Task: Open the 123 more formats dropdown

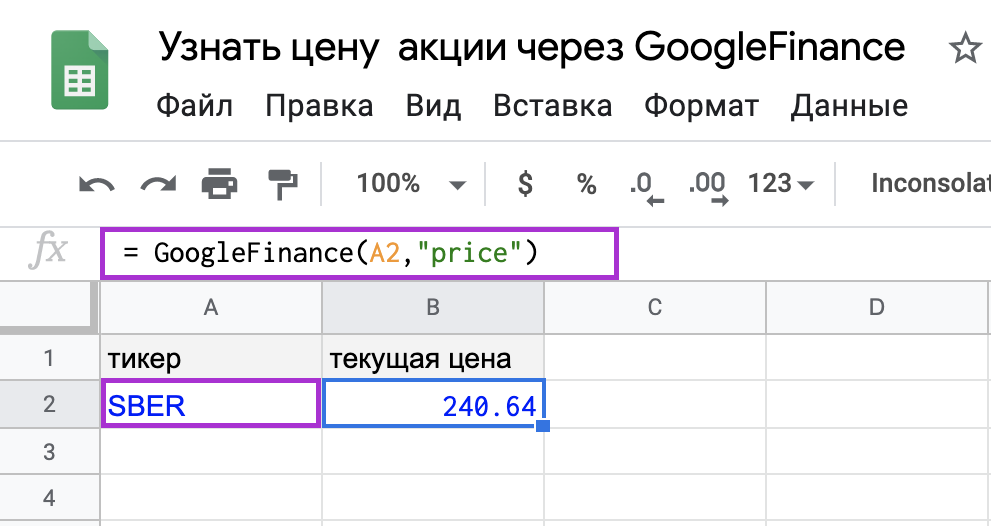Action: 781,184
